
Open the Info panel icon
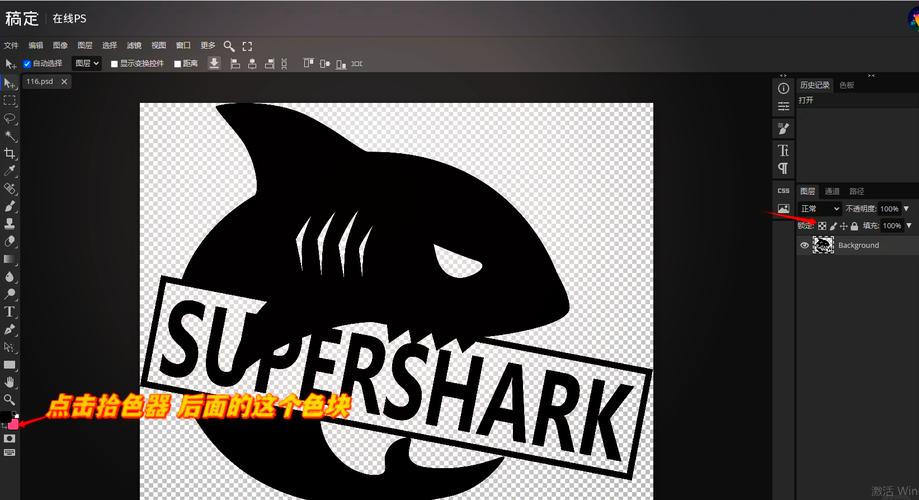(x=784, y=89)
